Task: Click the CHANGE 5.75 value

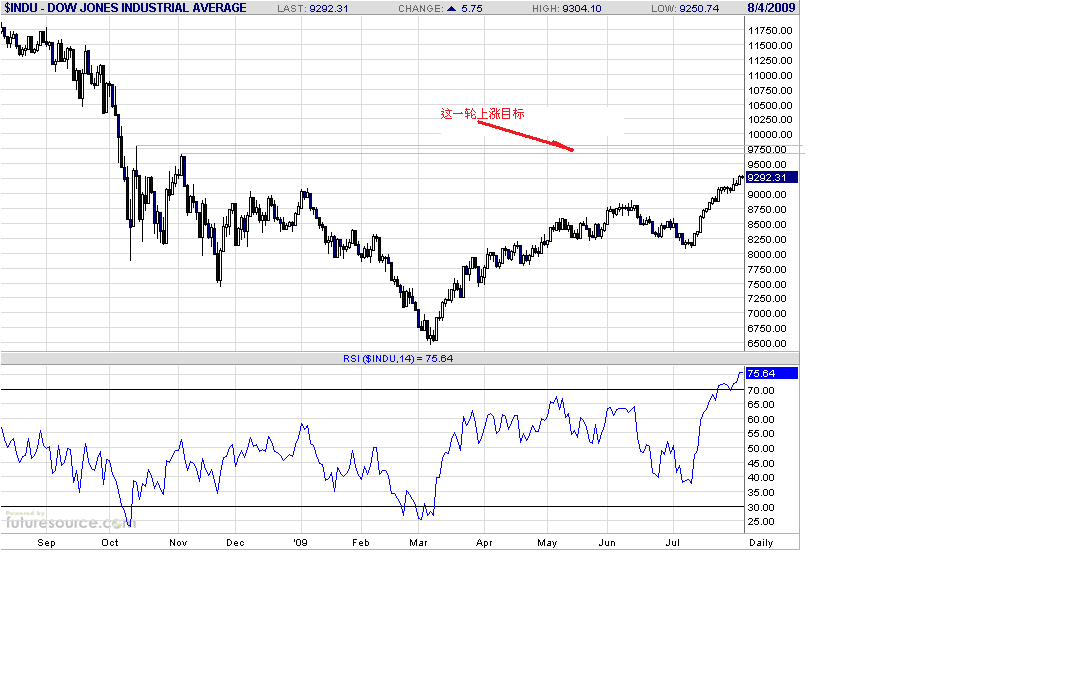Action: [x=440, y=9]
